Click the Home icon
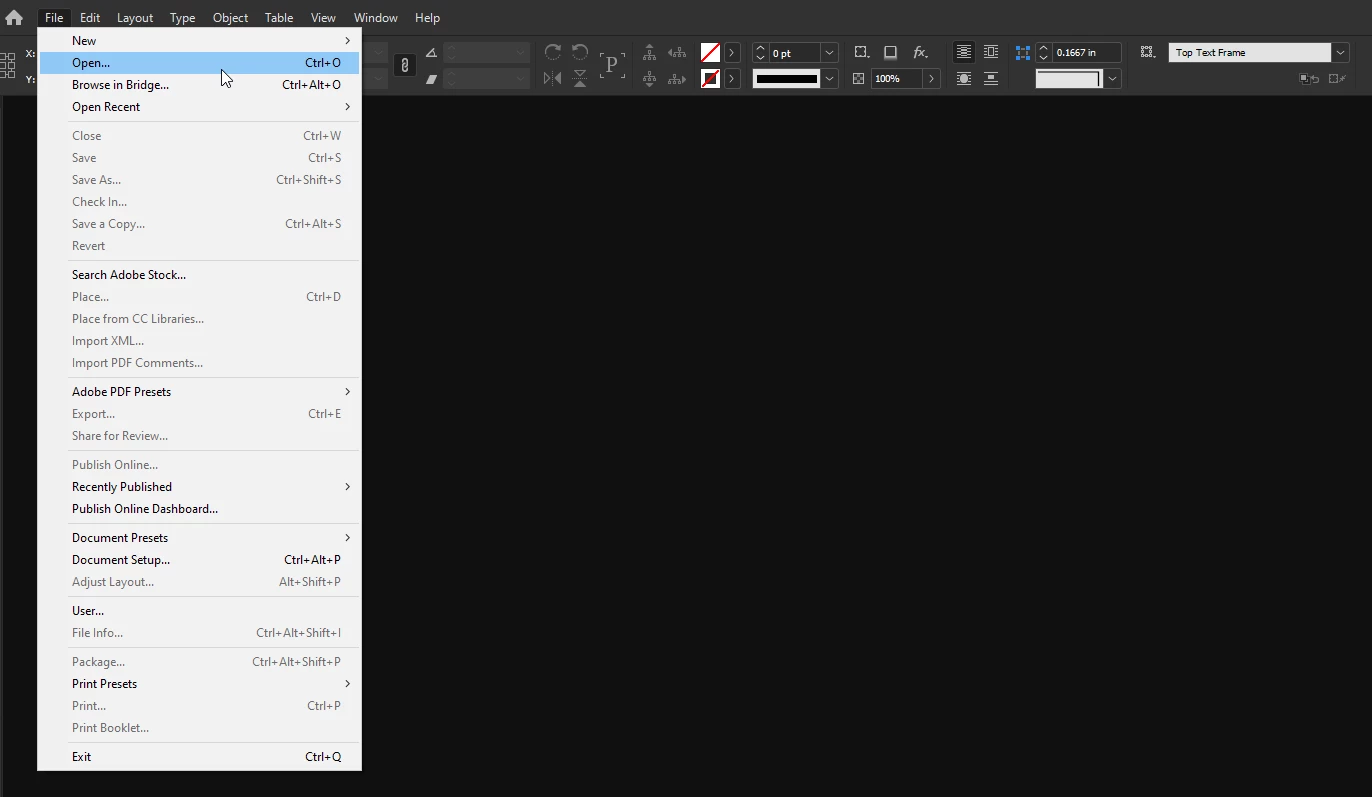 click(x=14, y=17)
